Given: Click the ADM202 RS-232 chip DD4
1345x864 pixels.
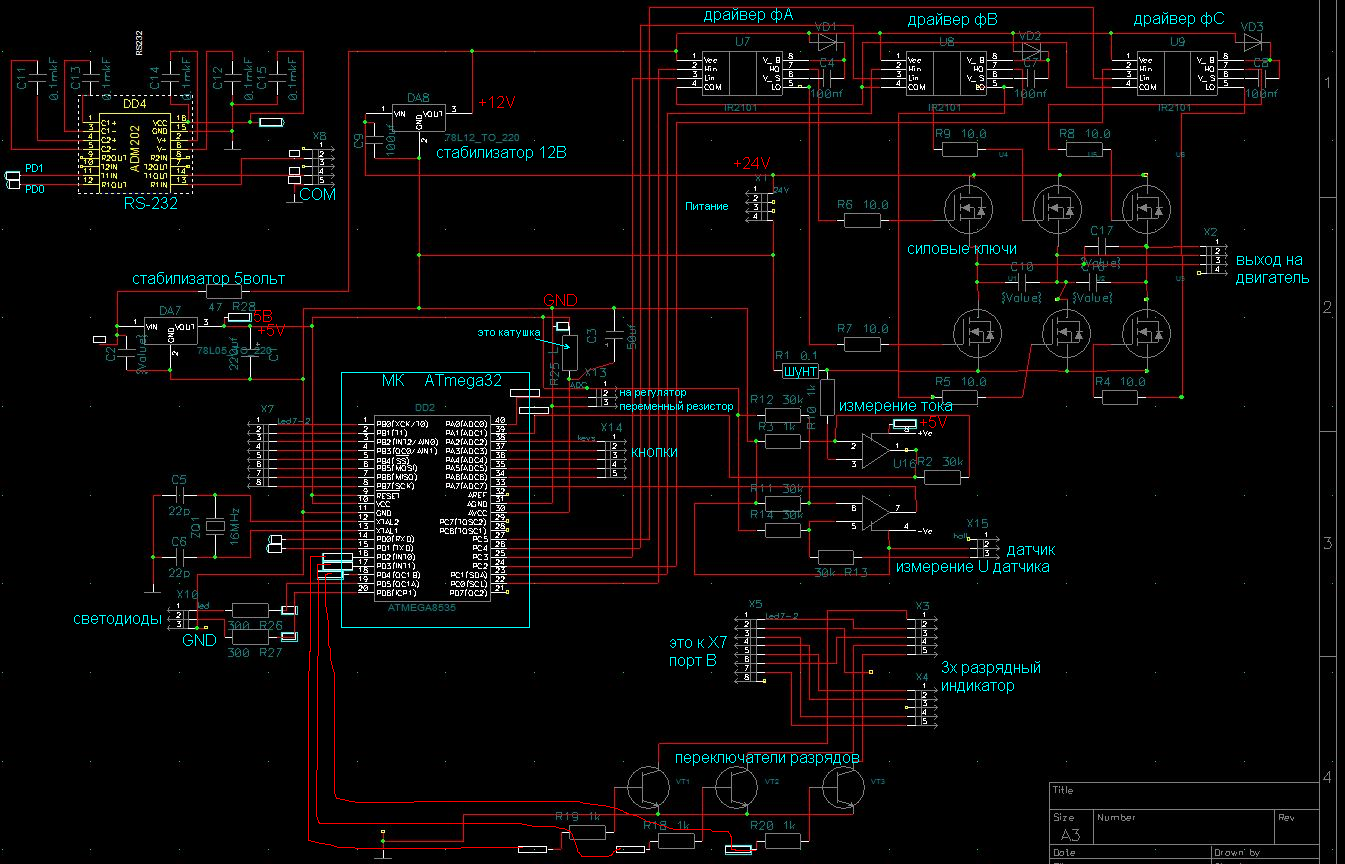Looking at the screenshot, I should (134, 151).
